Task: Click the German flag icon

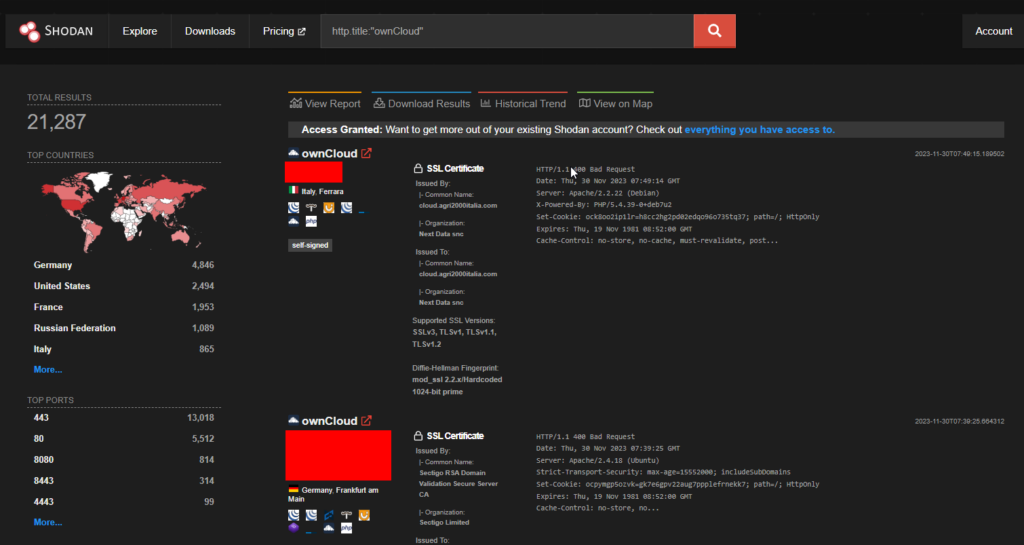Action: click(x=293, y=490)
